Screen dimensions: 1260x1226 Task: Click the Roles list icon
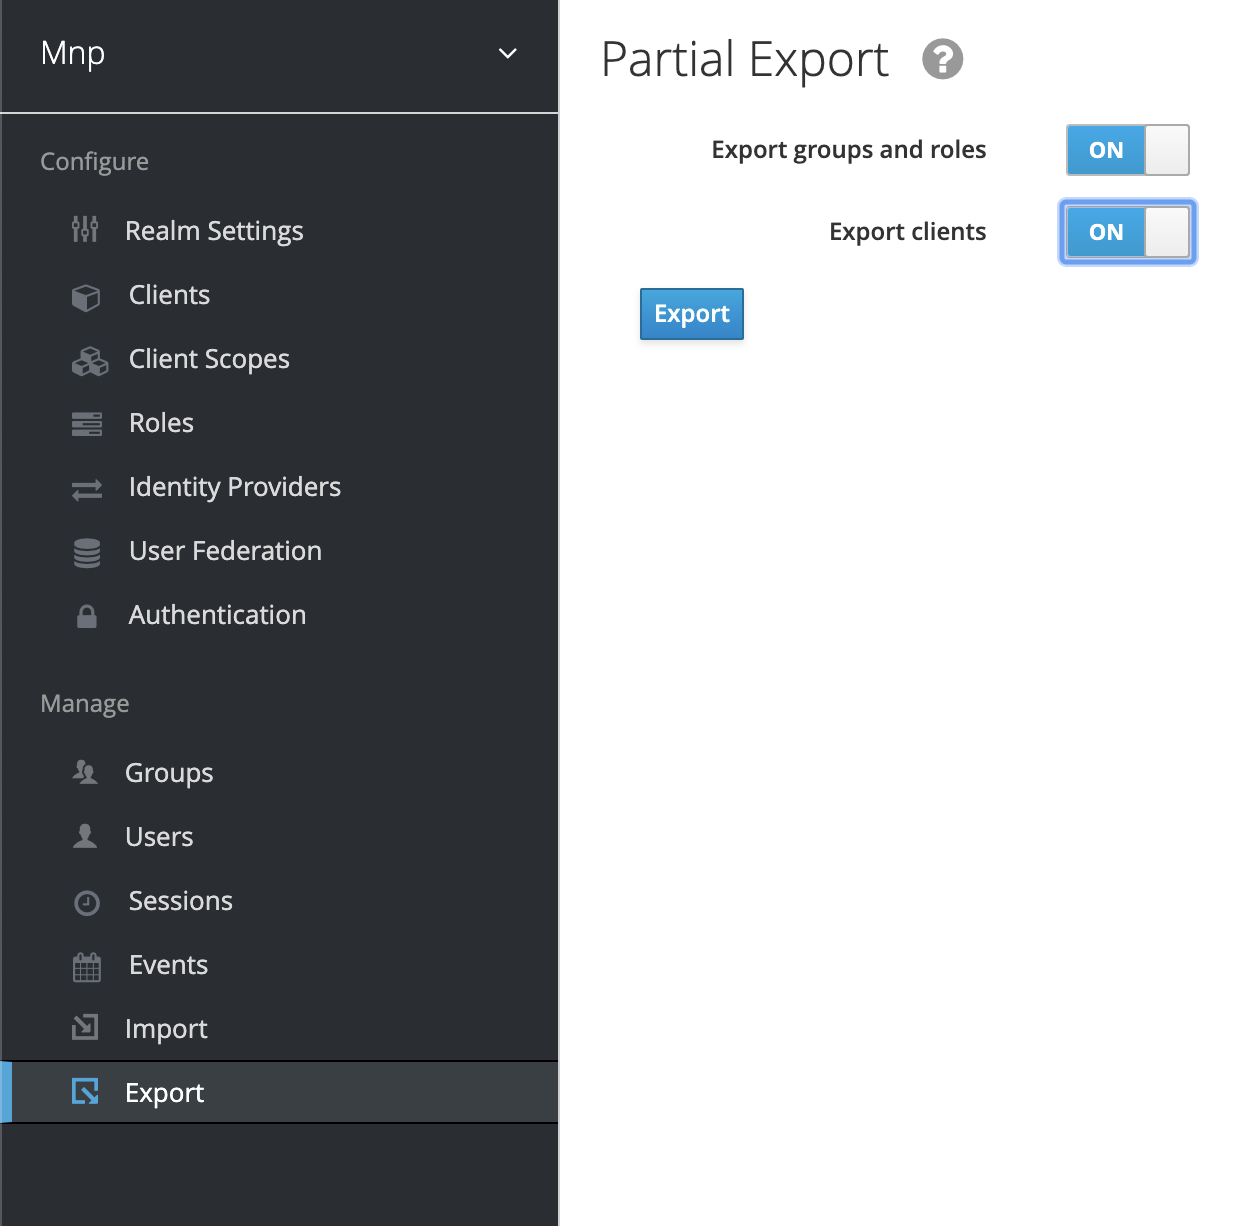click(87, 424)
